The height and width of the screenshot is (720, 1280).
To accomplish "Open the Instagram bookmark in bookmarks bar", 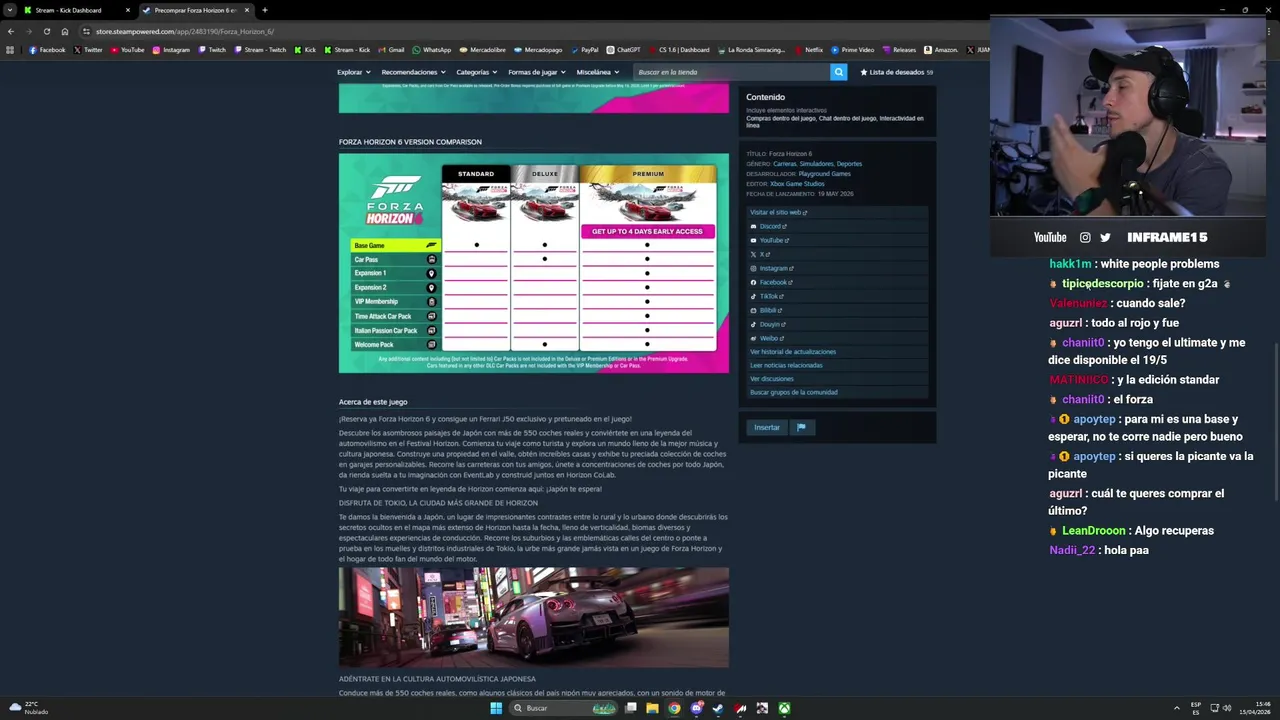I will click(171, 50).
